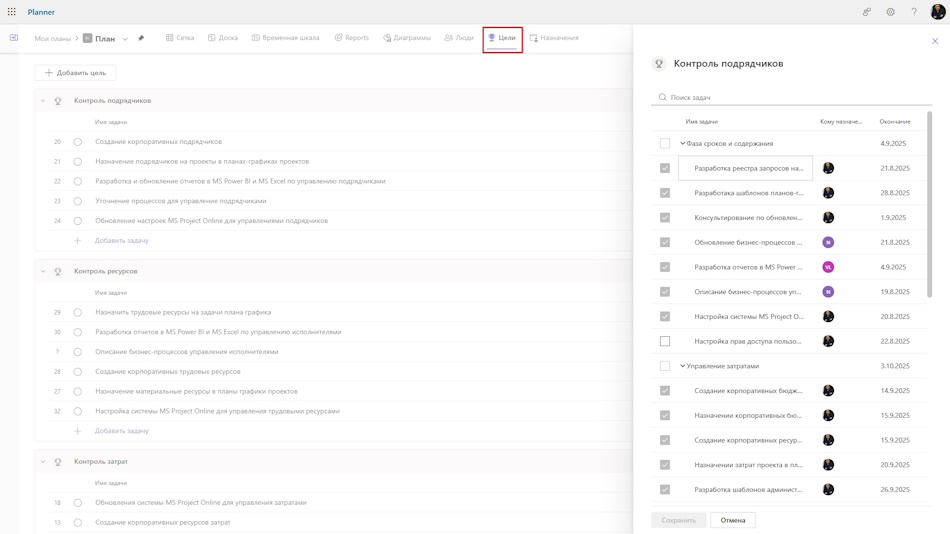The image size is (950, 534).
Task: Click assignee avatar for Консультирование по обновлен
Action: 828,218
